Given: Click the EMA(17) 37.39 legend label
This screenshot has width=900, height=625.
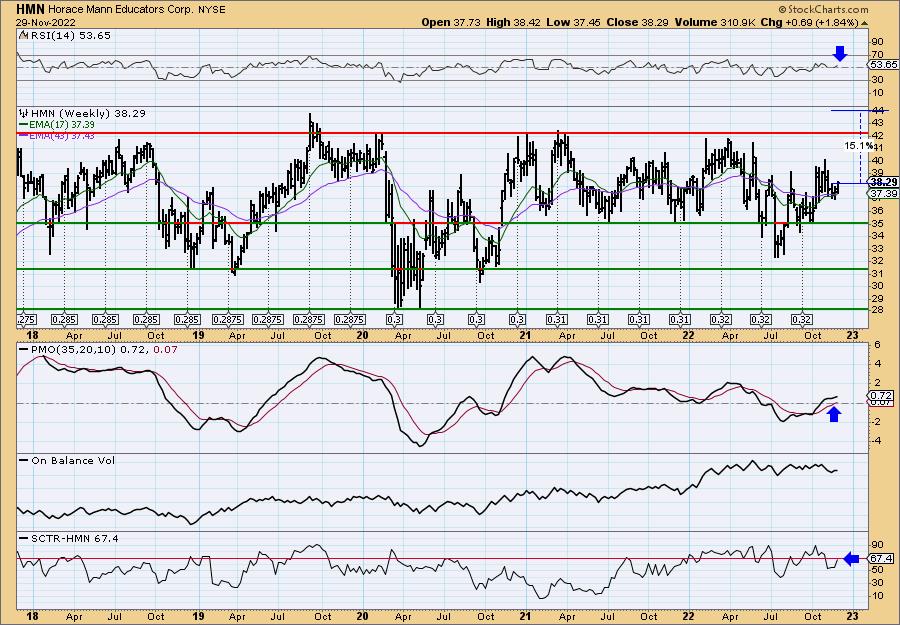Looking at the screenshot, I should click(x=62, y=125).
